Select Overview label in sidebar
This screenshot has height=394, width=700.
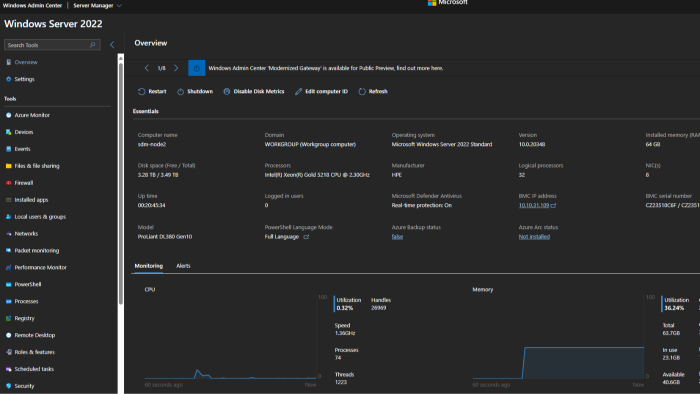click(x=26, y=62)
